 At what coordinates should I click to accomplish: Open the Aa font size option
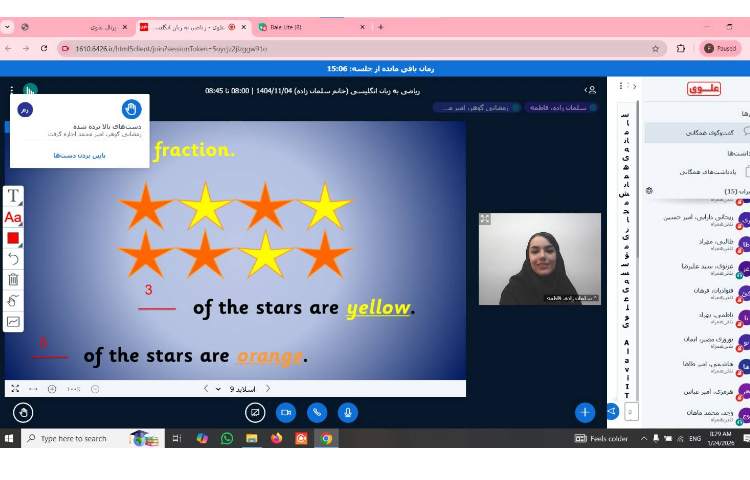13,218
